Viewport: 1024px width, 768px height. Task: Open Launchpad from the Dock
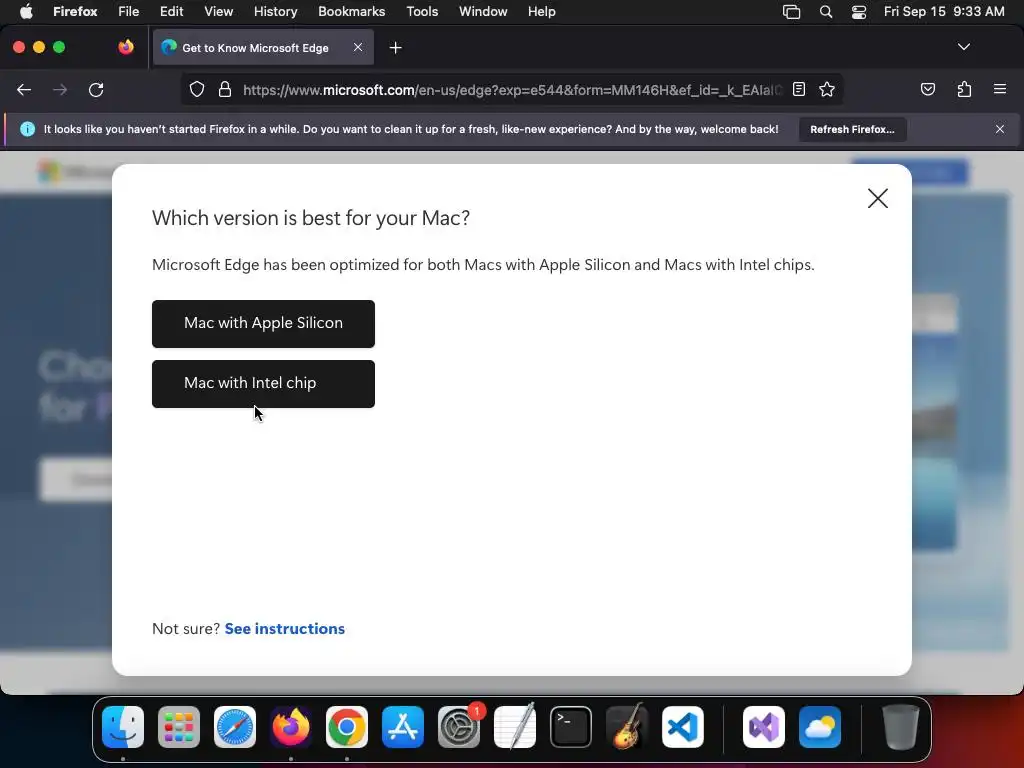point(179,727)
